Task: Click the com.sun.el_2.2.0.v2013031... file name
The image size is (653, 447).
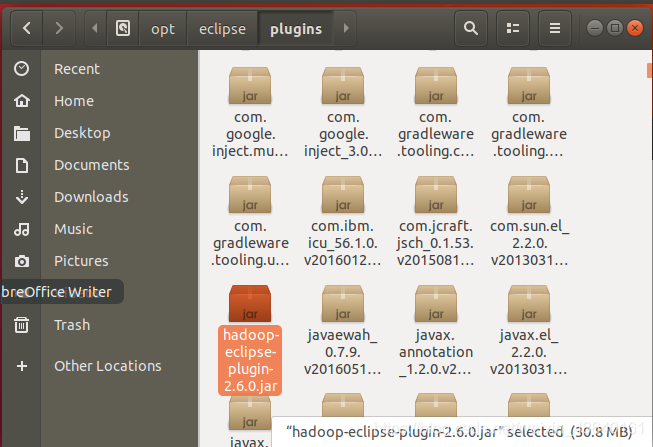Action: (x=529, y=243)
